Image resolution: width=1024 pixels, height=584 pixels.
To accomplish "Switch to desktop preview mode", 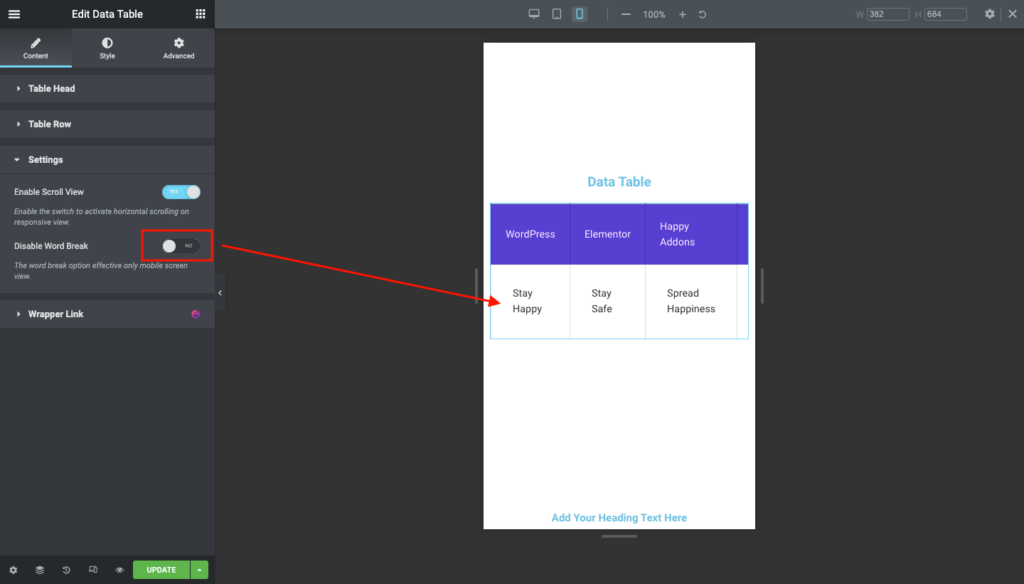I will (x=534, y=14).
